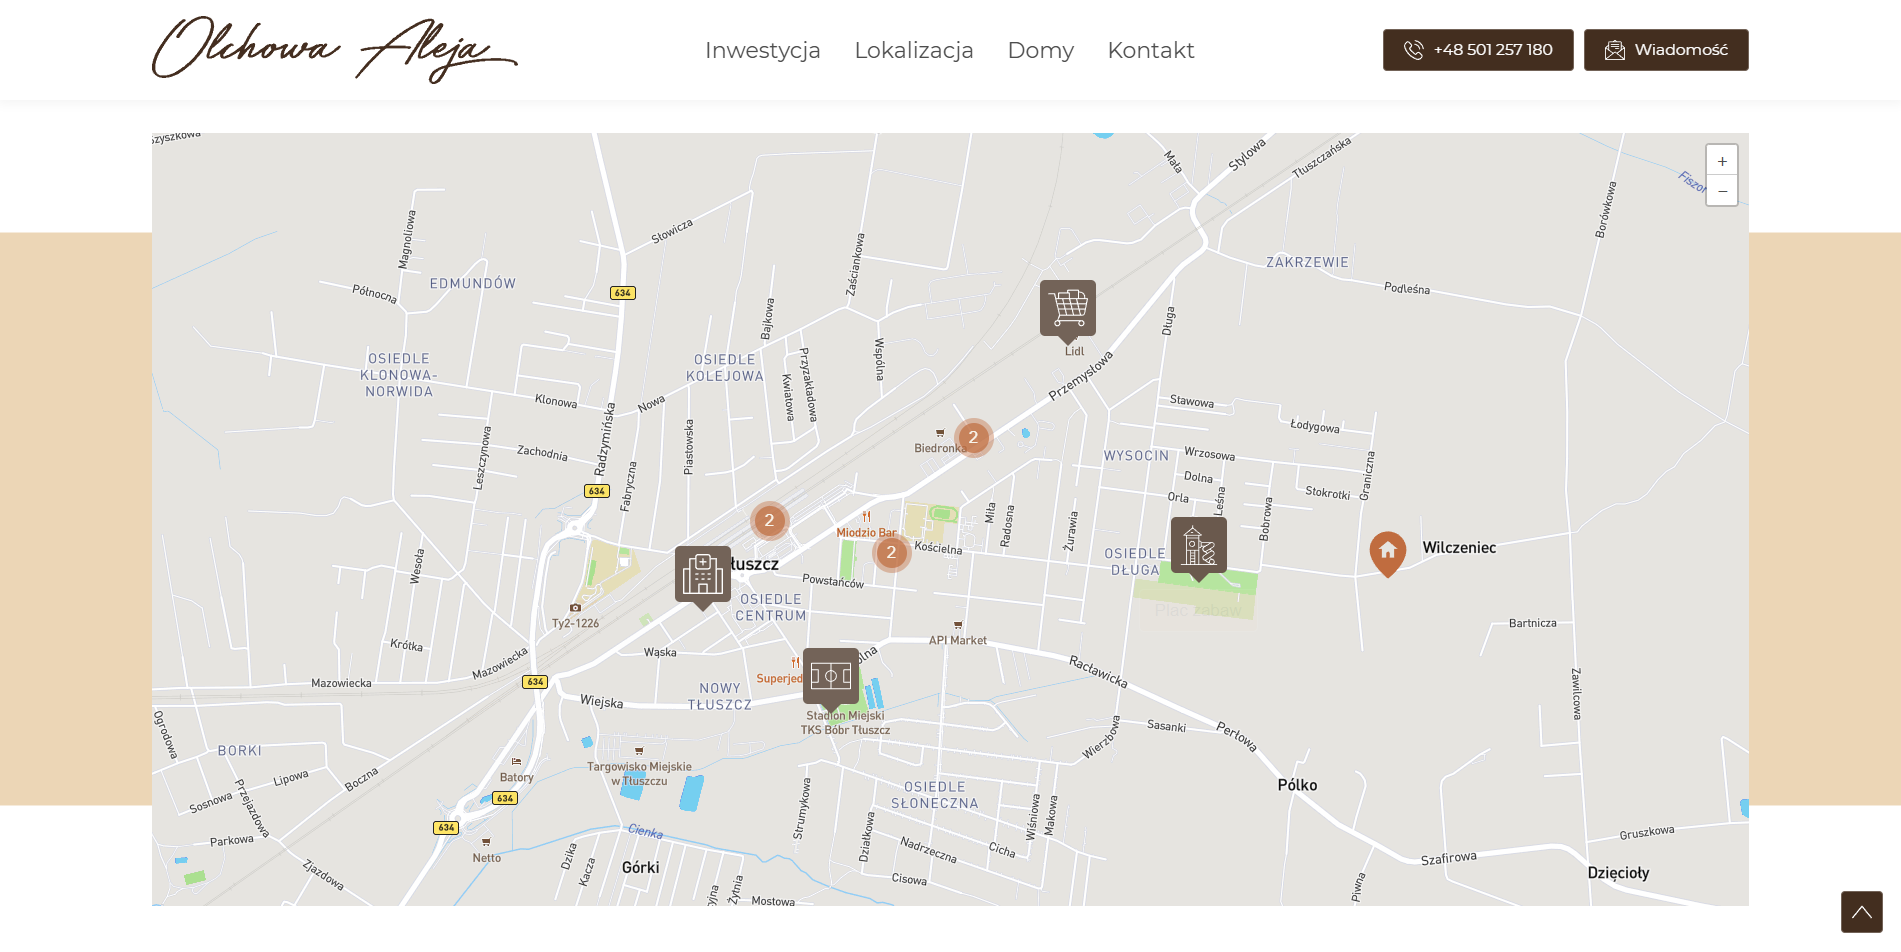Click the stadium pitch map marker
Viewport: 1901px width, 952px height.
tap(830, 677)
